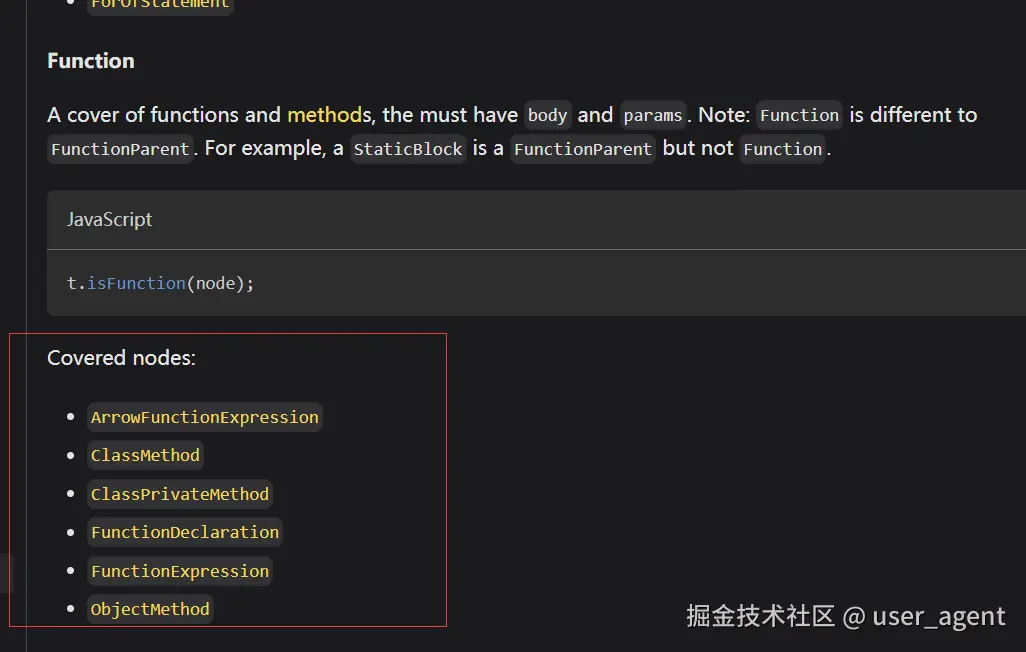Image resolution: width=1026 pixels, height=652 pixels.
Task: Click the "body" inline code
Action: coord(547,115)
